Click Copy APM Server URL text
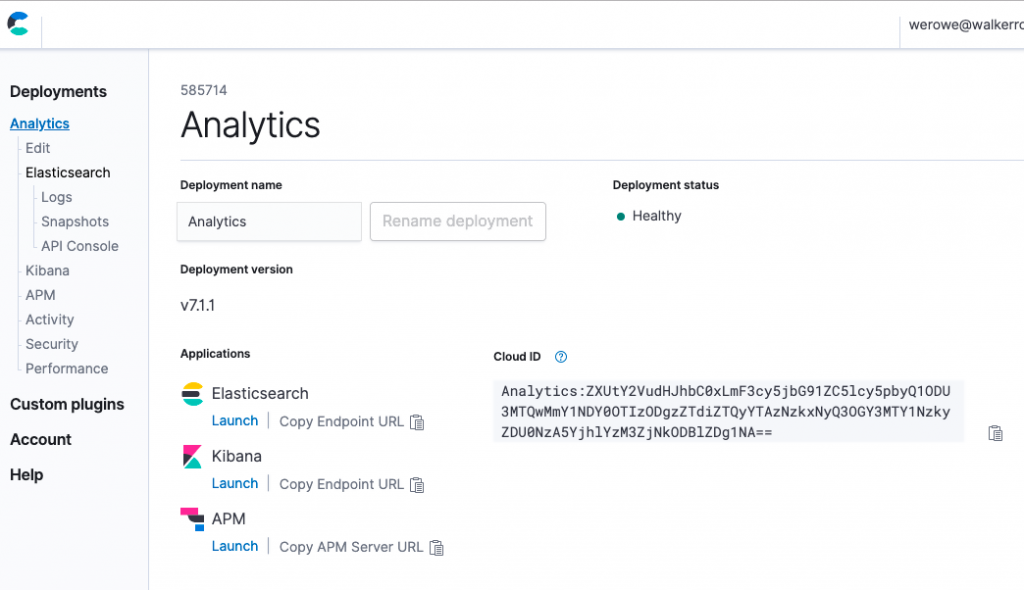 (x=351, y=548)
